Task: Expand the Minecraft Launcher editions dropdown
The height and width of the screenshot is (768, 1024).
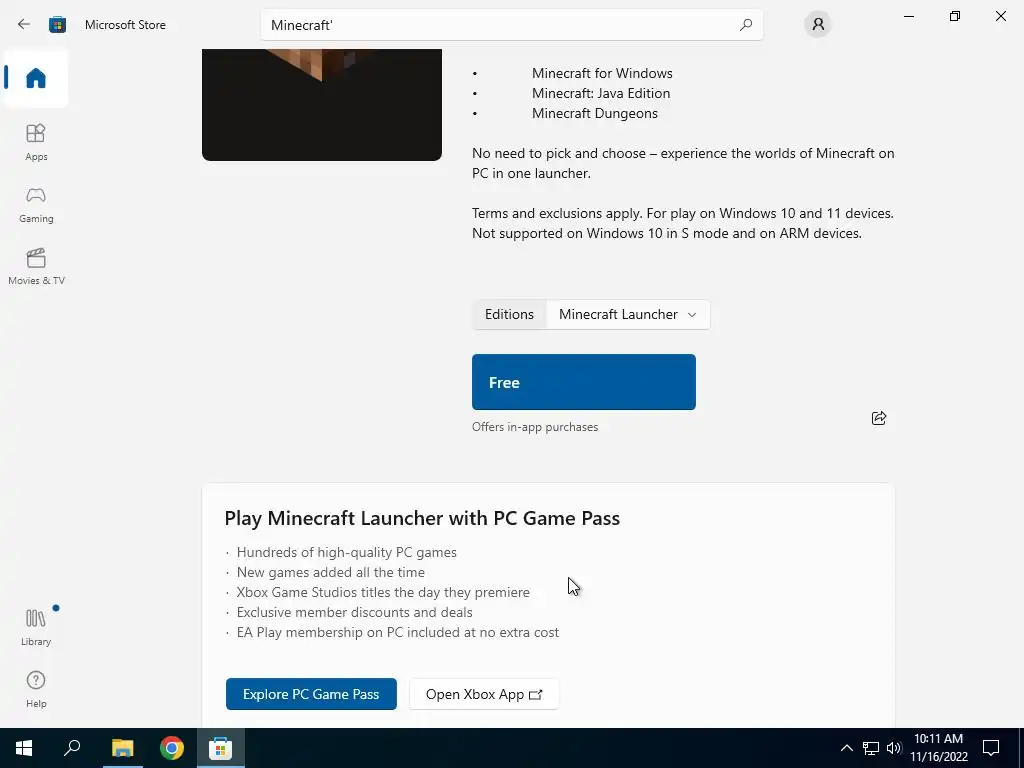Action: coord(628,314)
